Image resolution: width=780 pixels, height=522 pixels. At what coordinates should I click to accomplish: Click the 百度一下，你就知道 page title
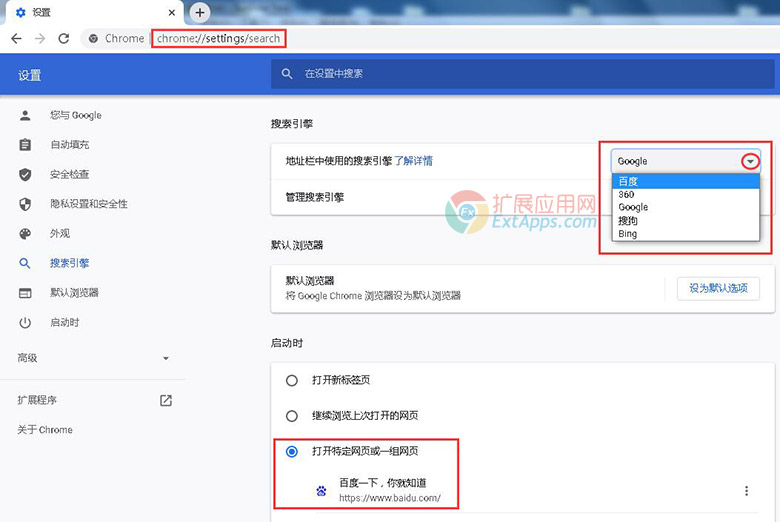383,483
